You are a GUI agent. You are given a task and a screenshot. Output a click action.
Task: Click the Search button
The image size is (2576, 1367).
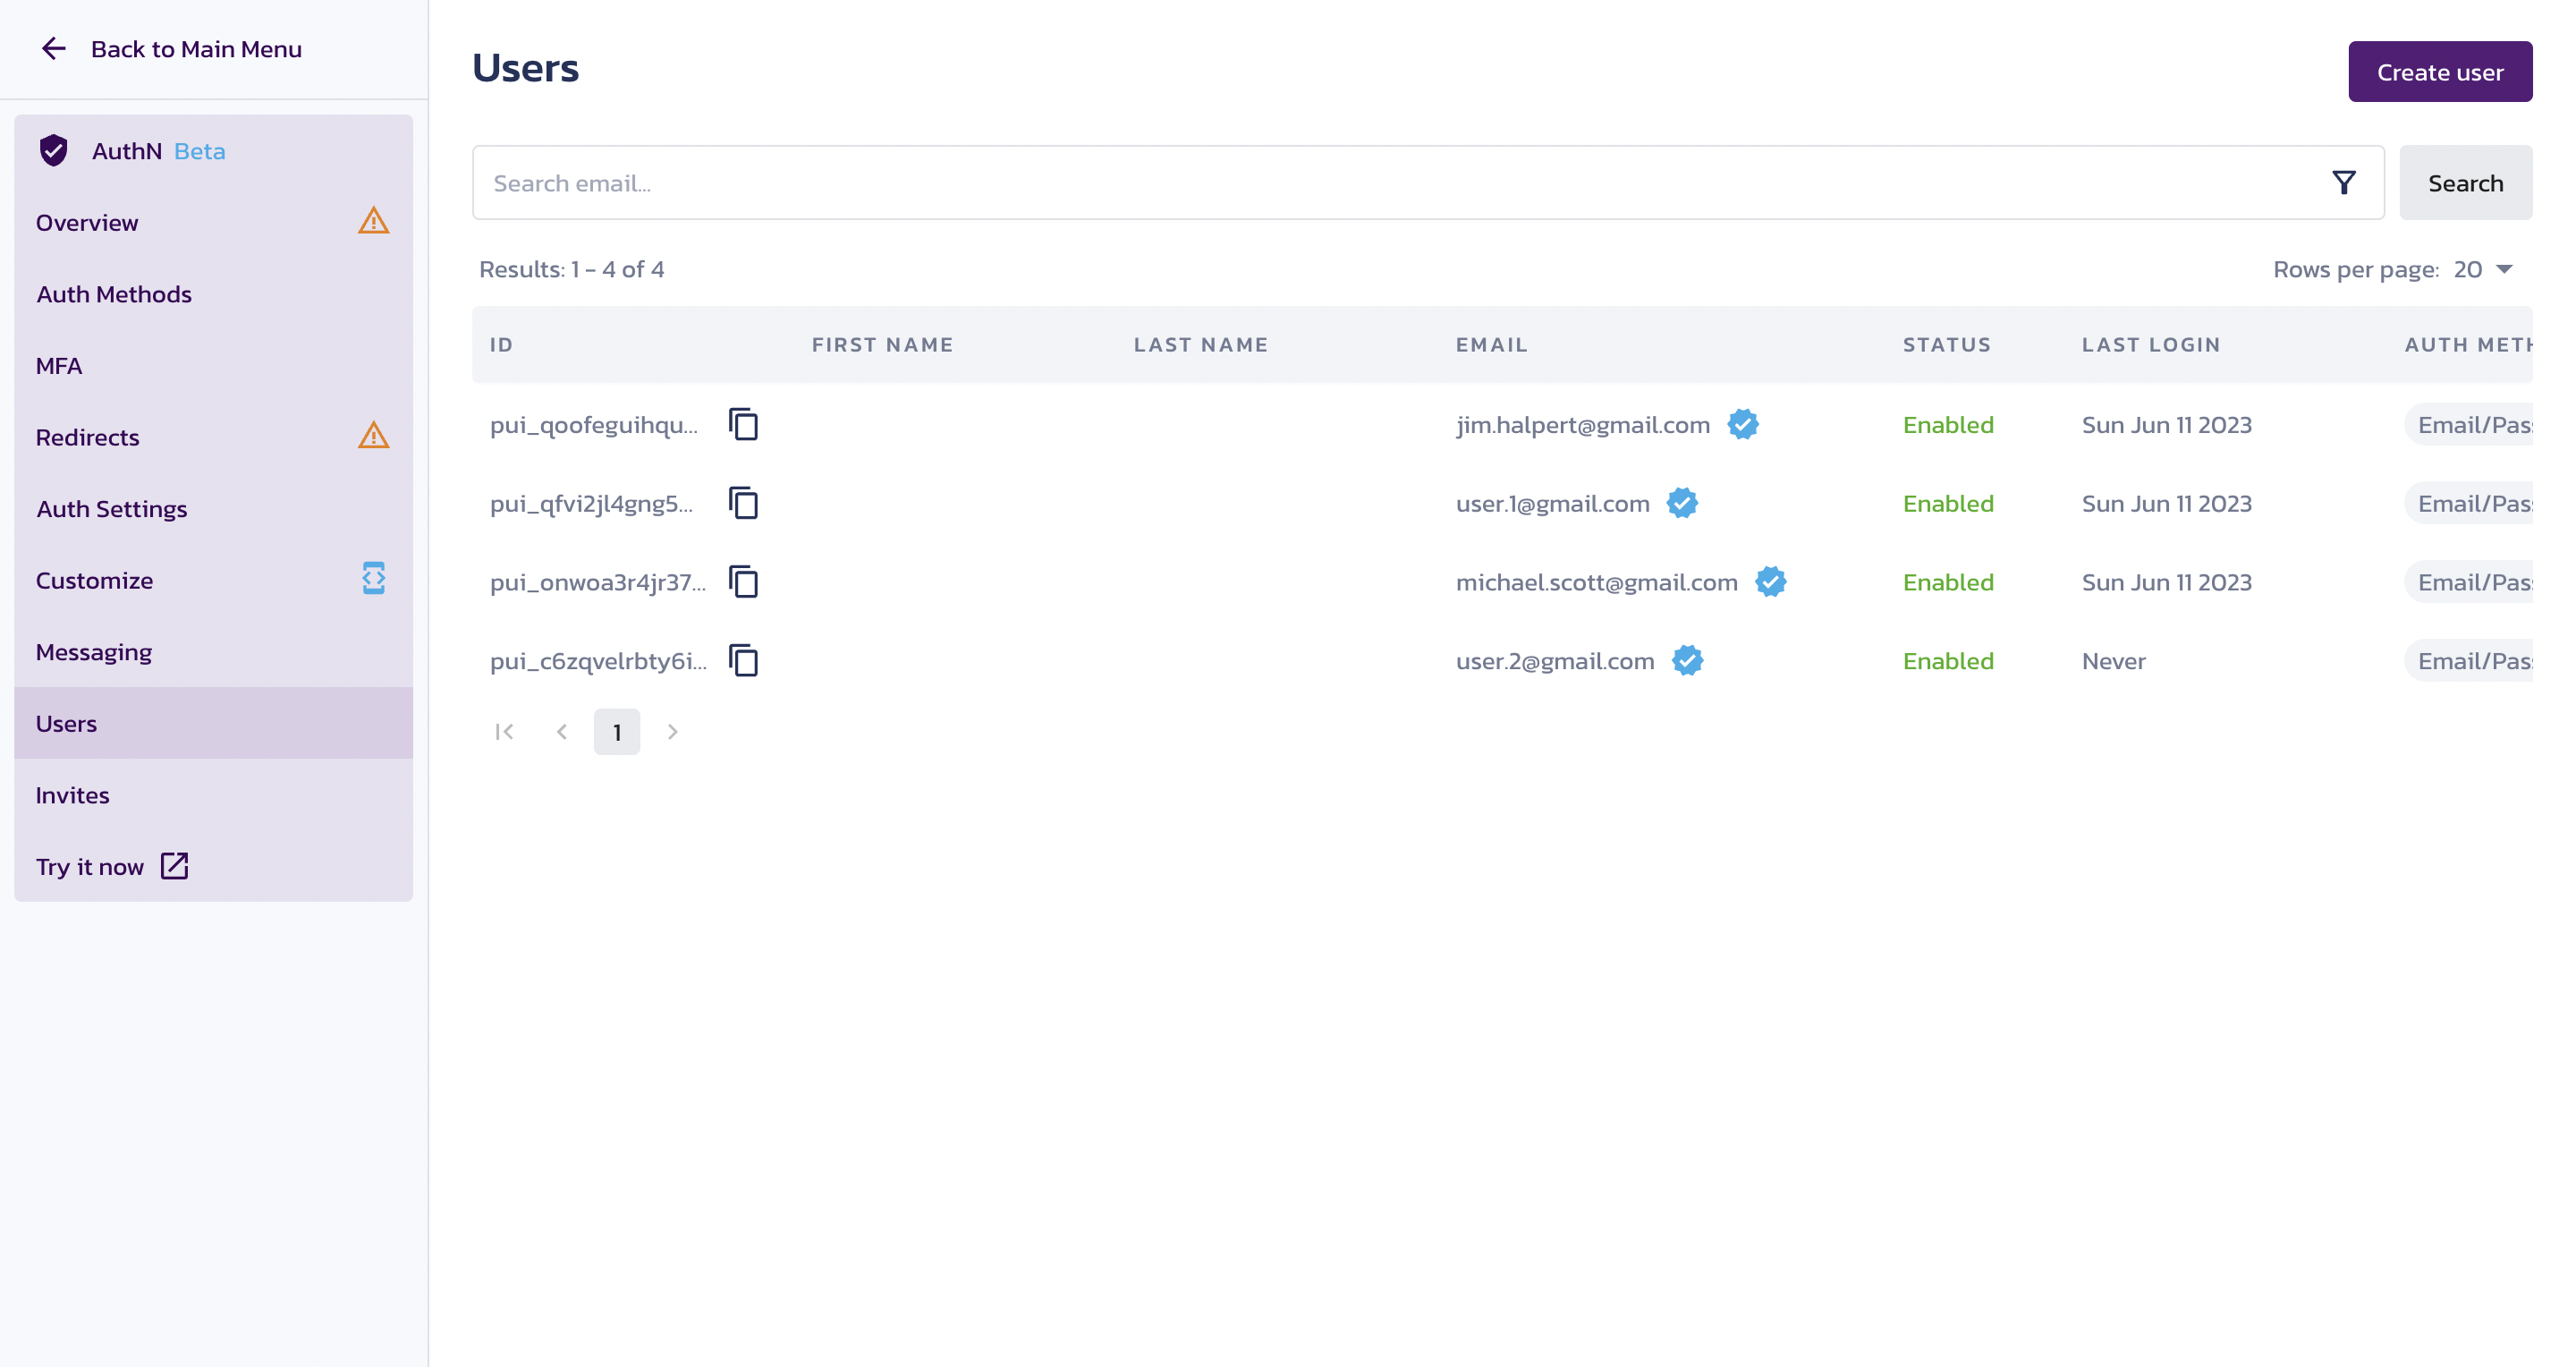tap(2464, 183)
